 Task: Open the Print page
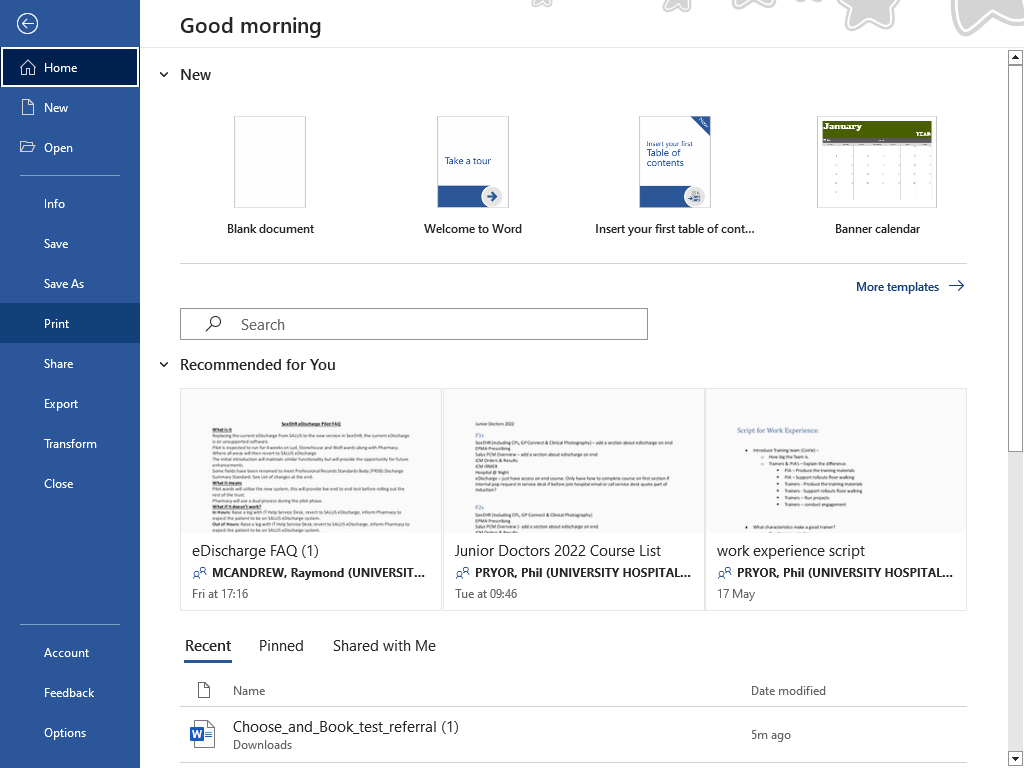tap(70, 323)
